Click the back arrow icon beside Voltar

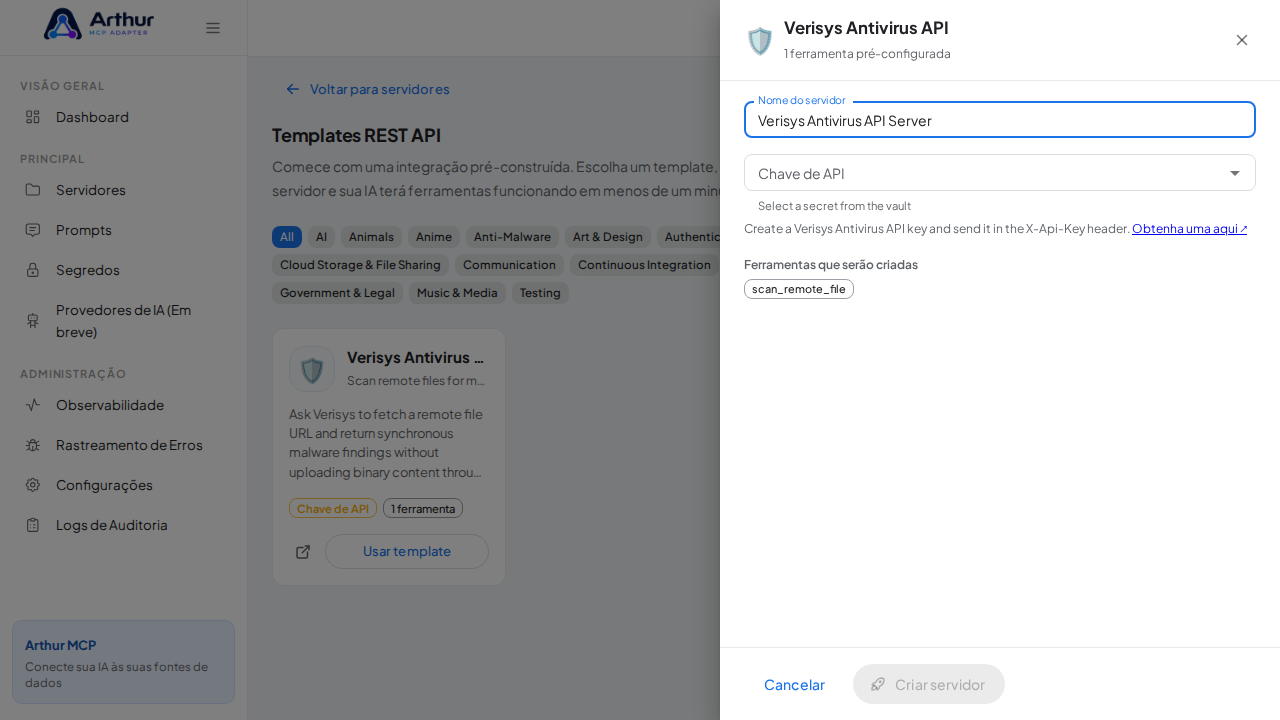pyautogui.click(x=293, y=89)
